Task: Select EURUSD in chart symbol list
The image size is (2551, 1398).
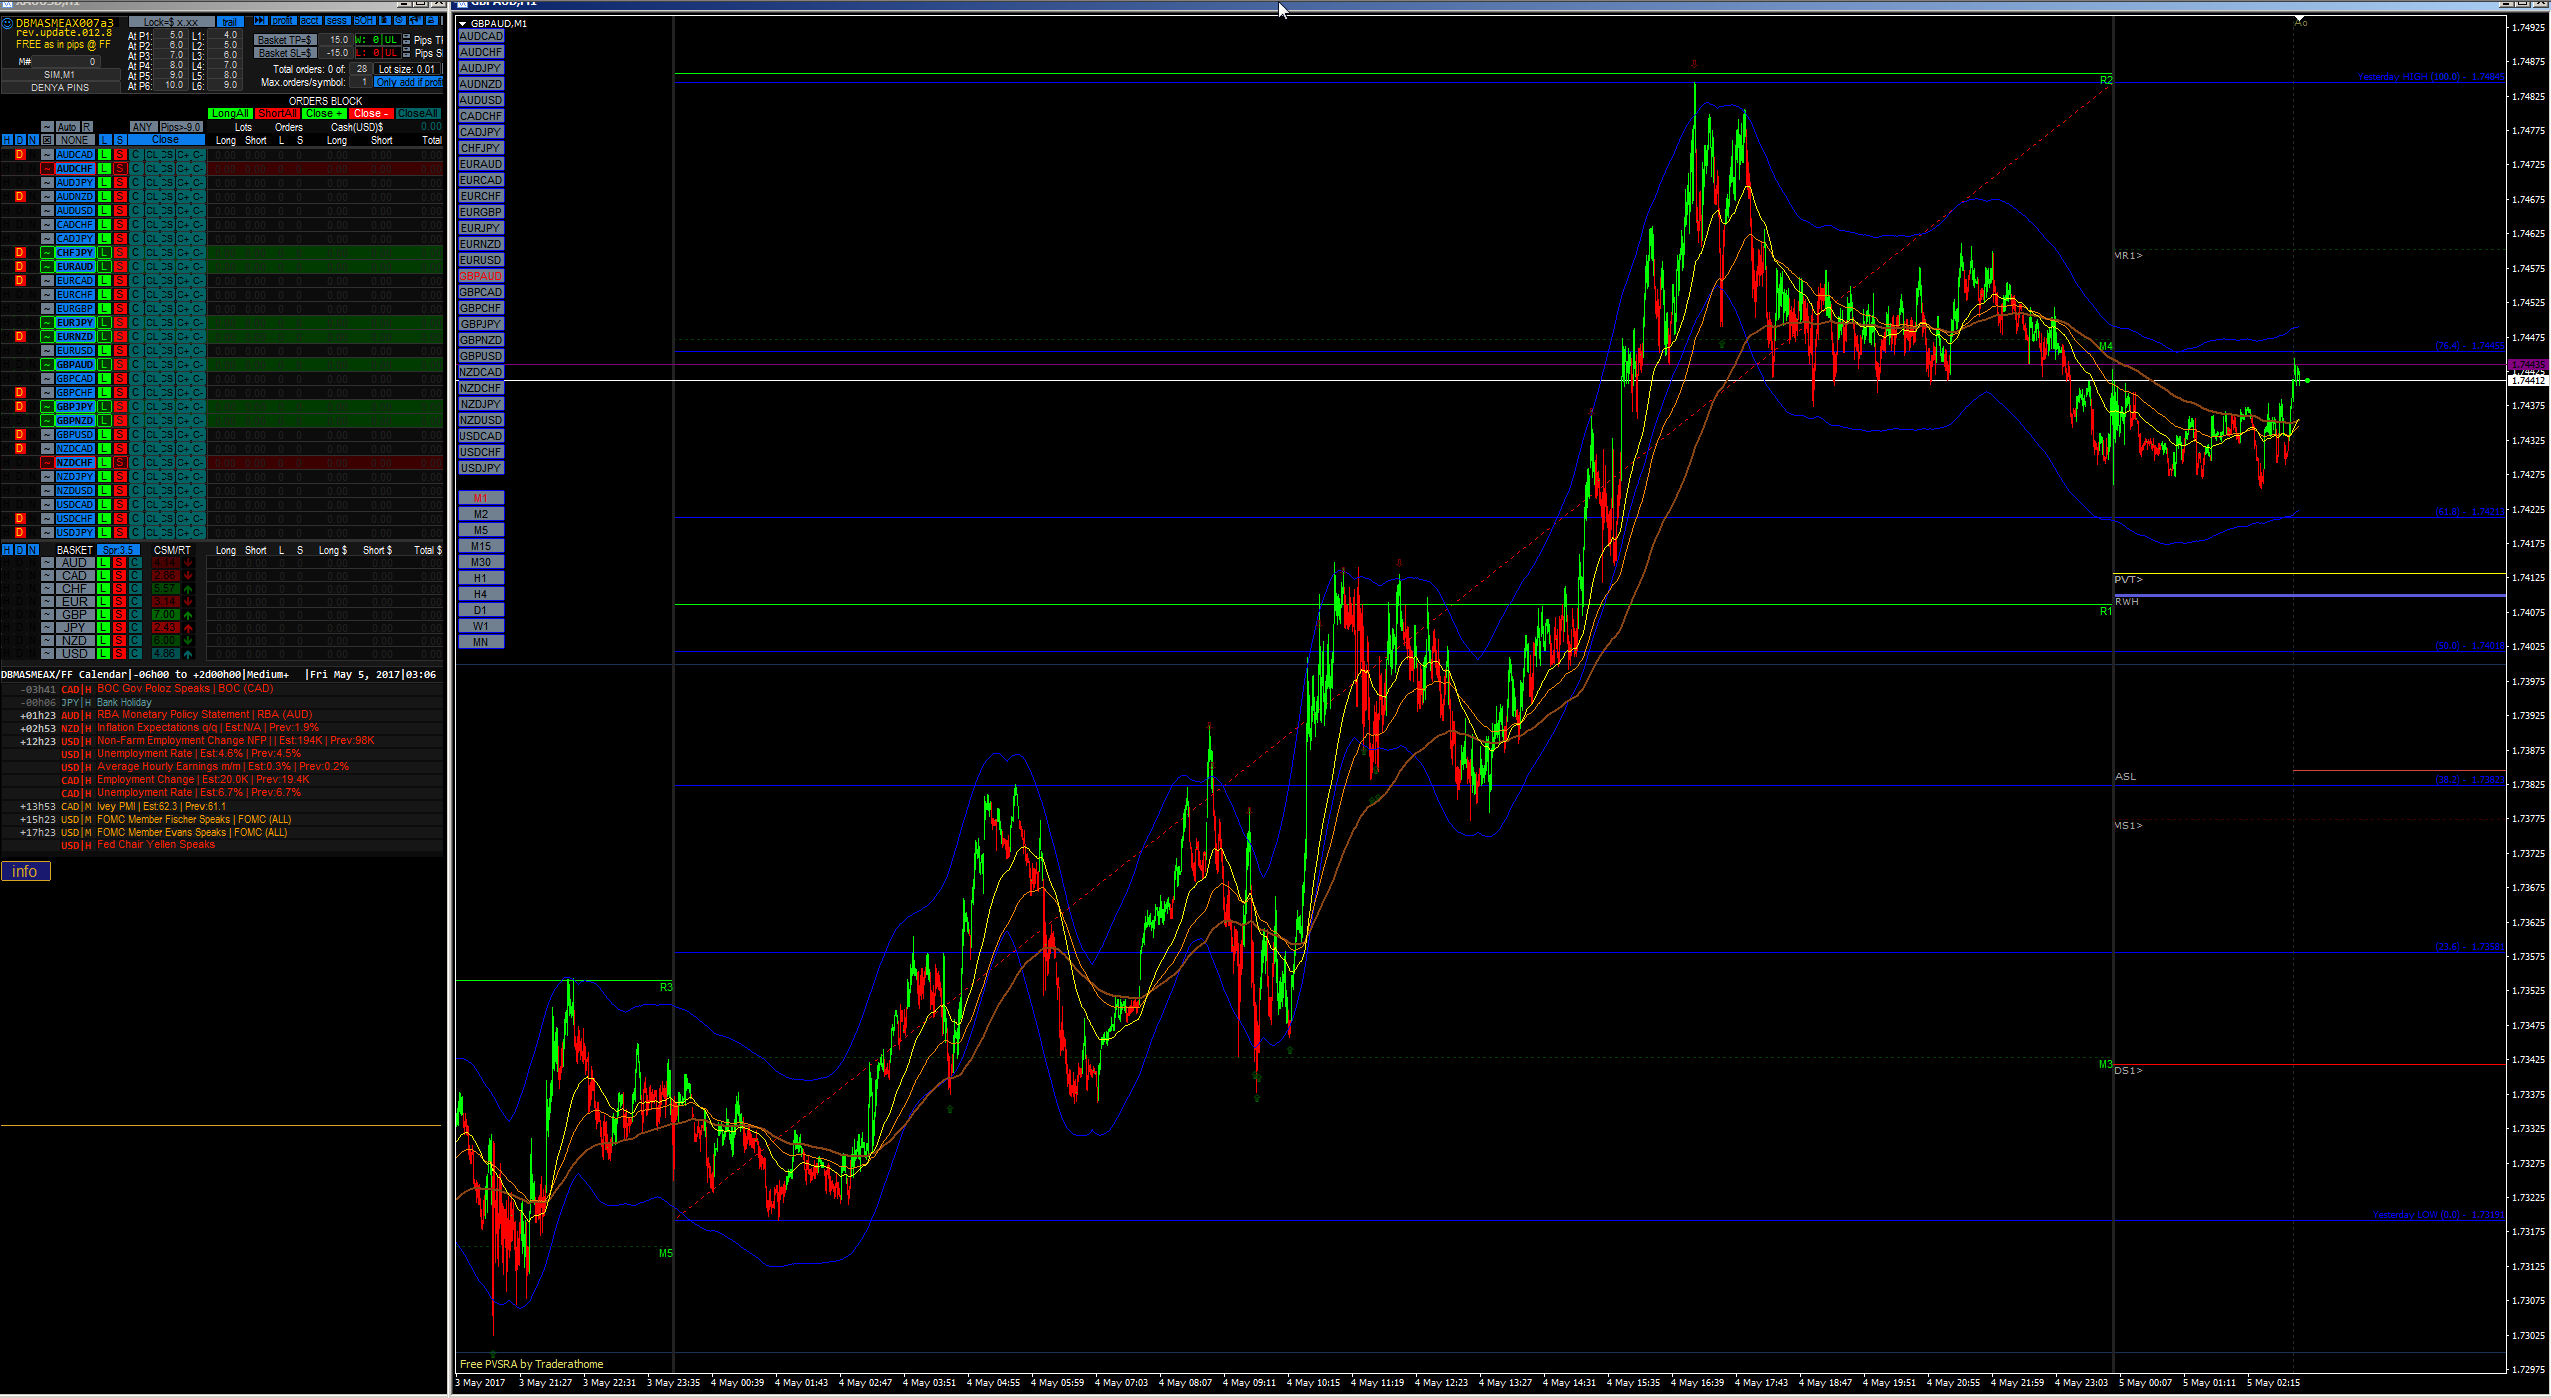Action: [481, 260]
